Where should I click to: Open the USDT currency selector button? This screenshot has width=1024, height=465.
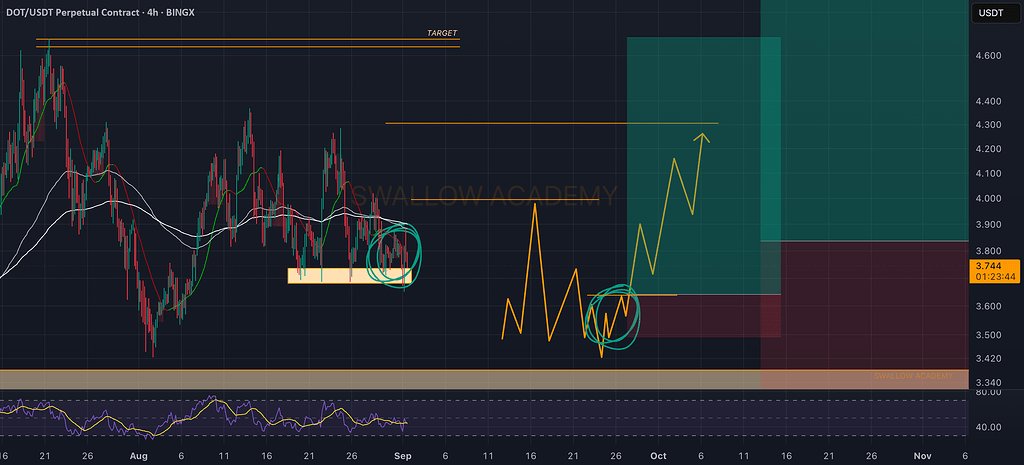[x=996, y=13]
